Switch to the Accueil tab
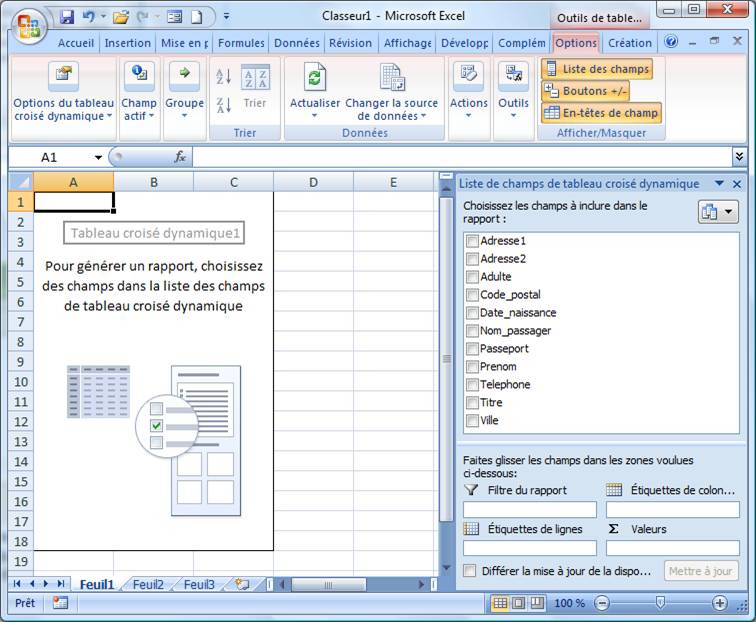 pos(76,43)
